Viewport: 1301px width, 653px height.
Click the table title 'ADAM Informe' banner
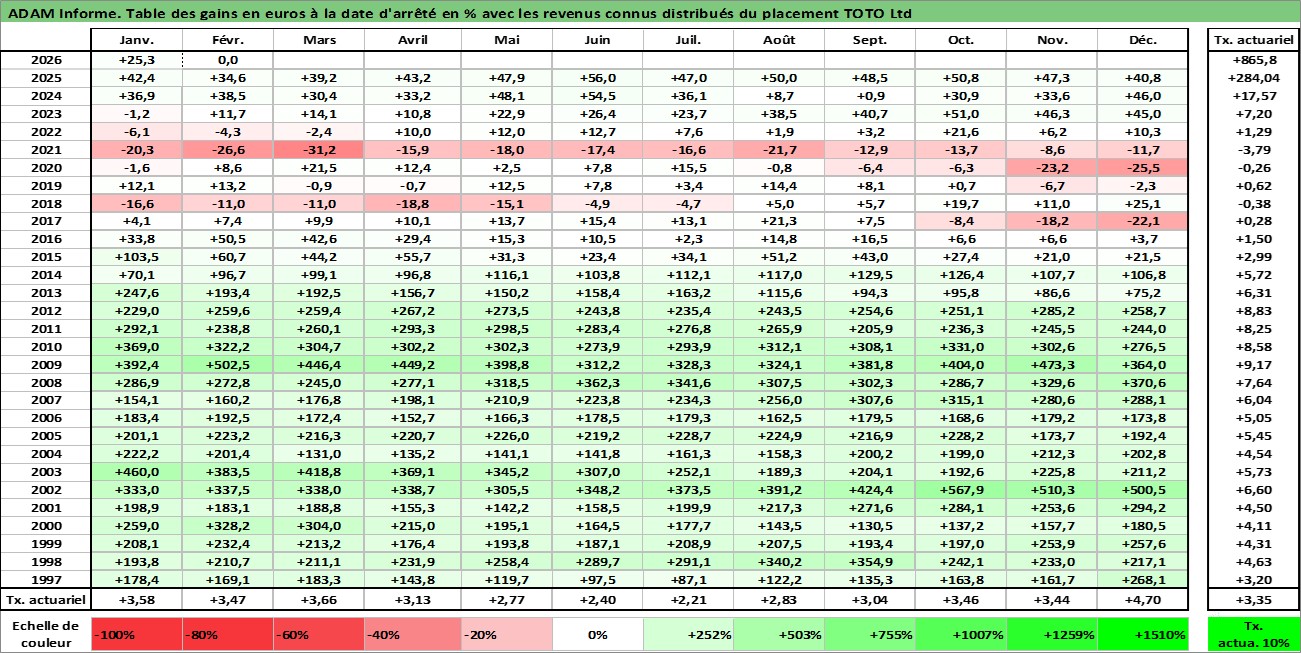click(x=650, y=14)
